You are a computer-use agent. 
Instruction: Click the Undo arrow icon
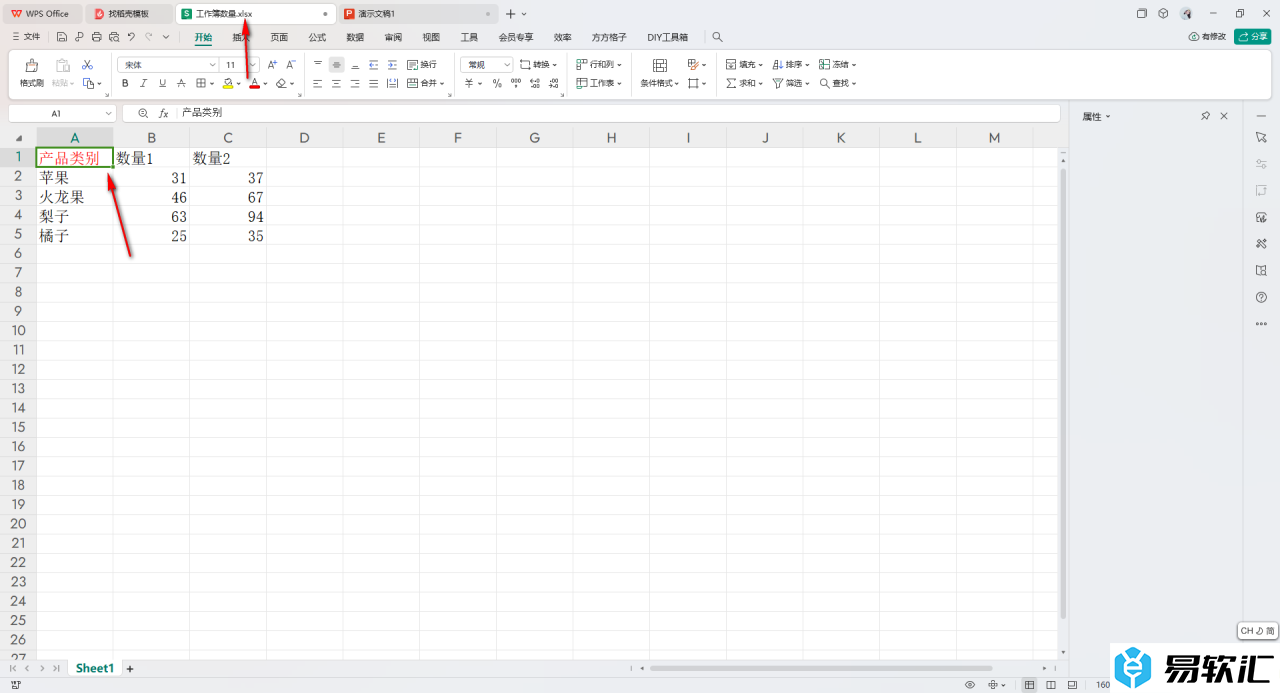[x=131, y=37]
